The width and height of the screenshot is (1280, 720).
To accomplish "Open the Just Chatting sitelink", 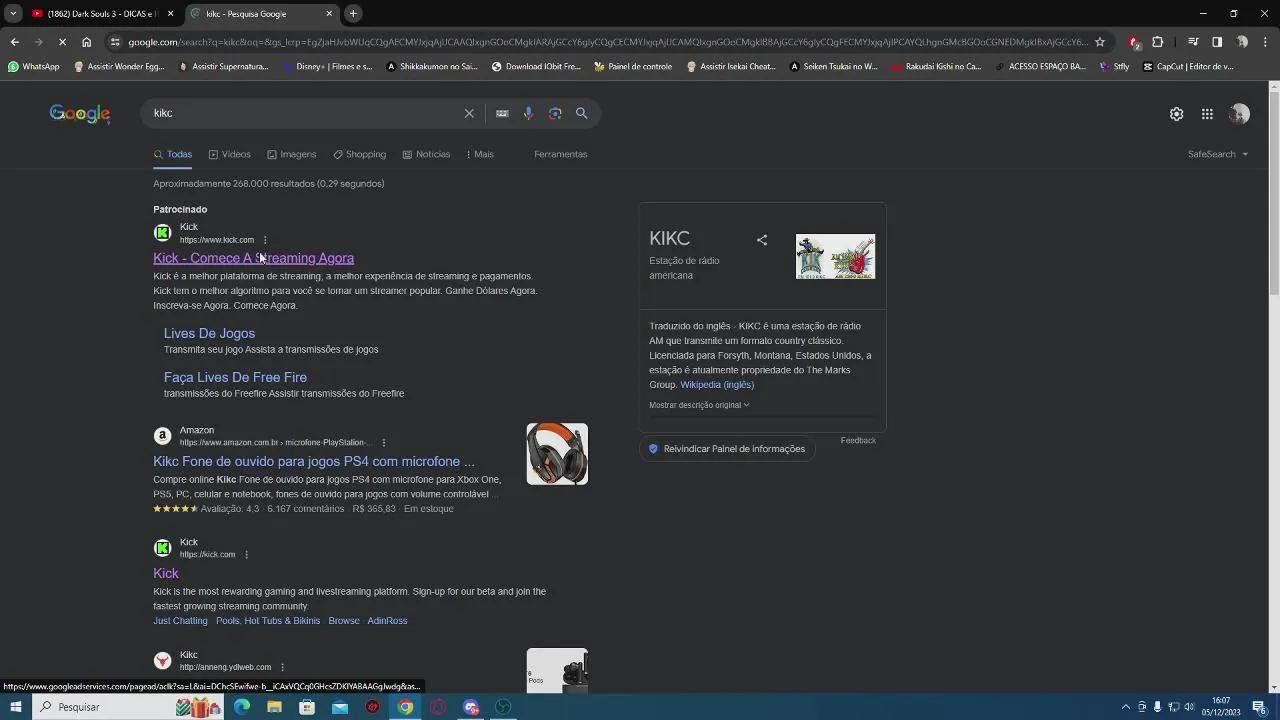I will [x=180, y=621].
